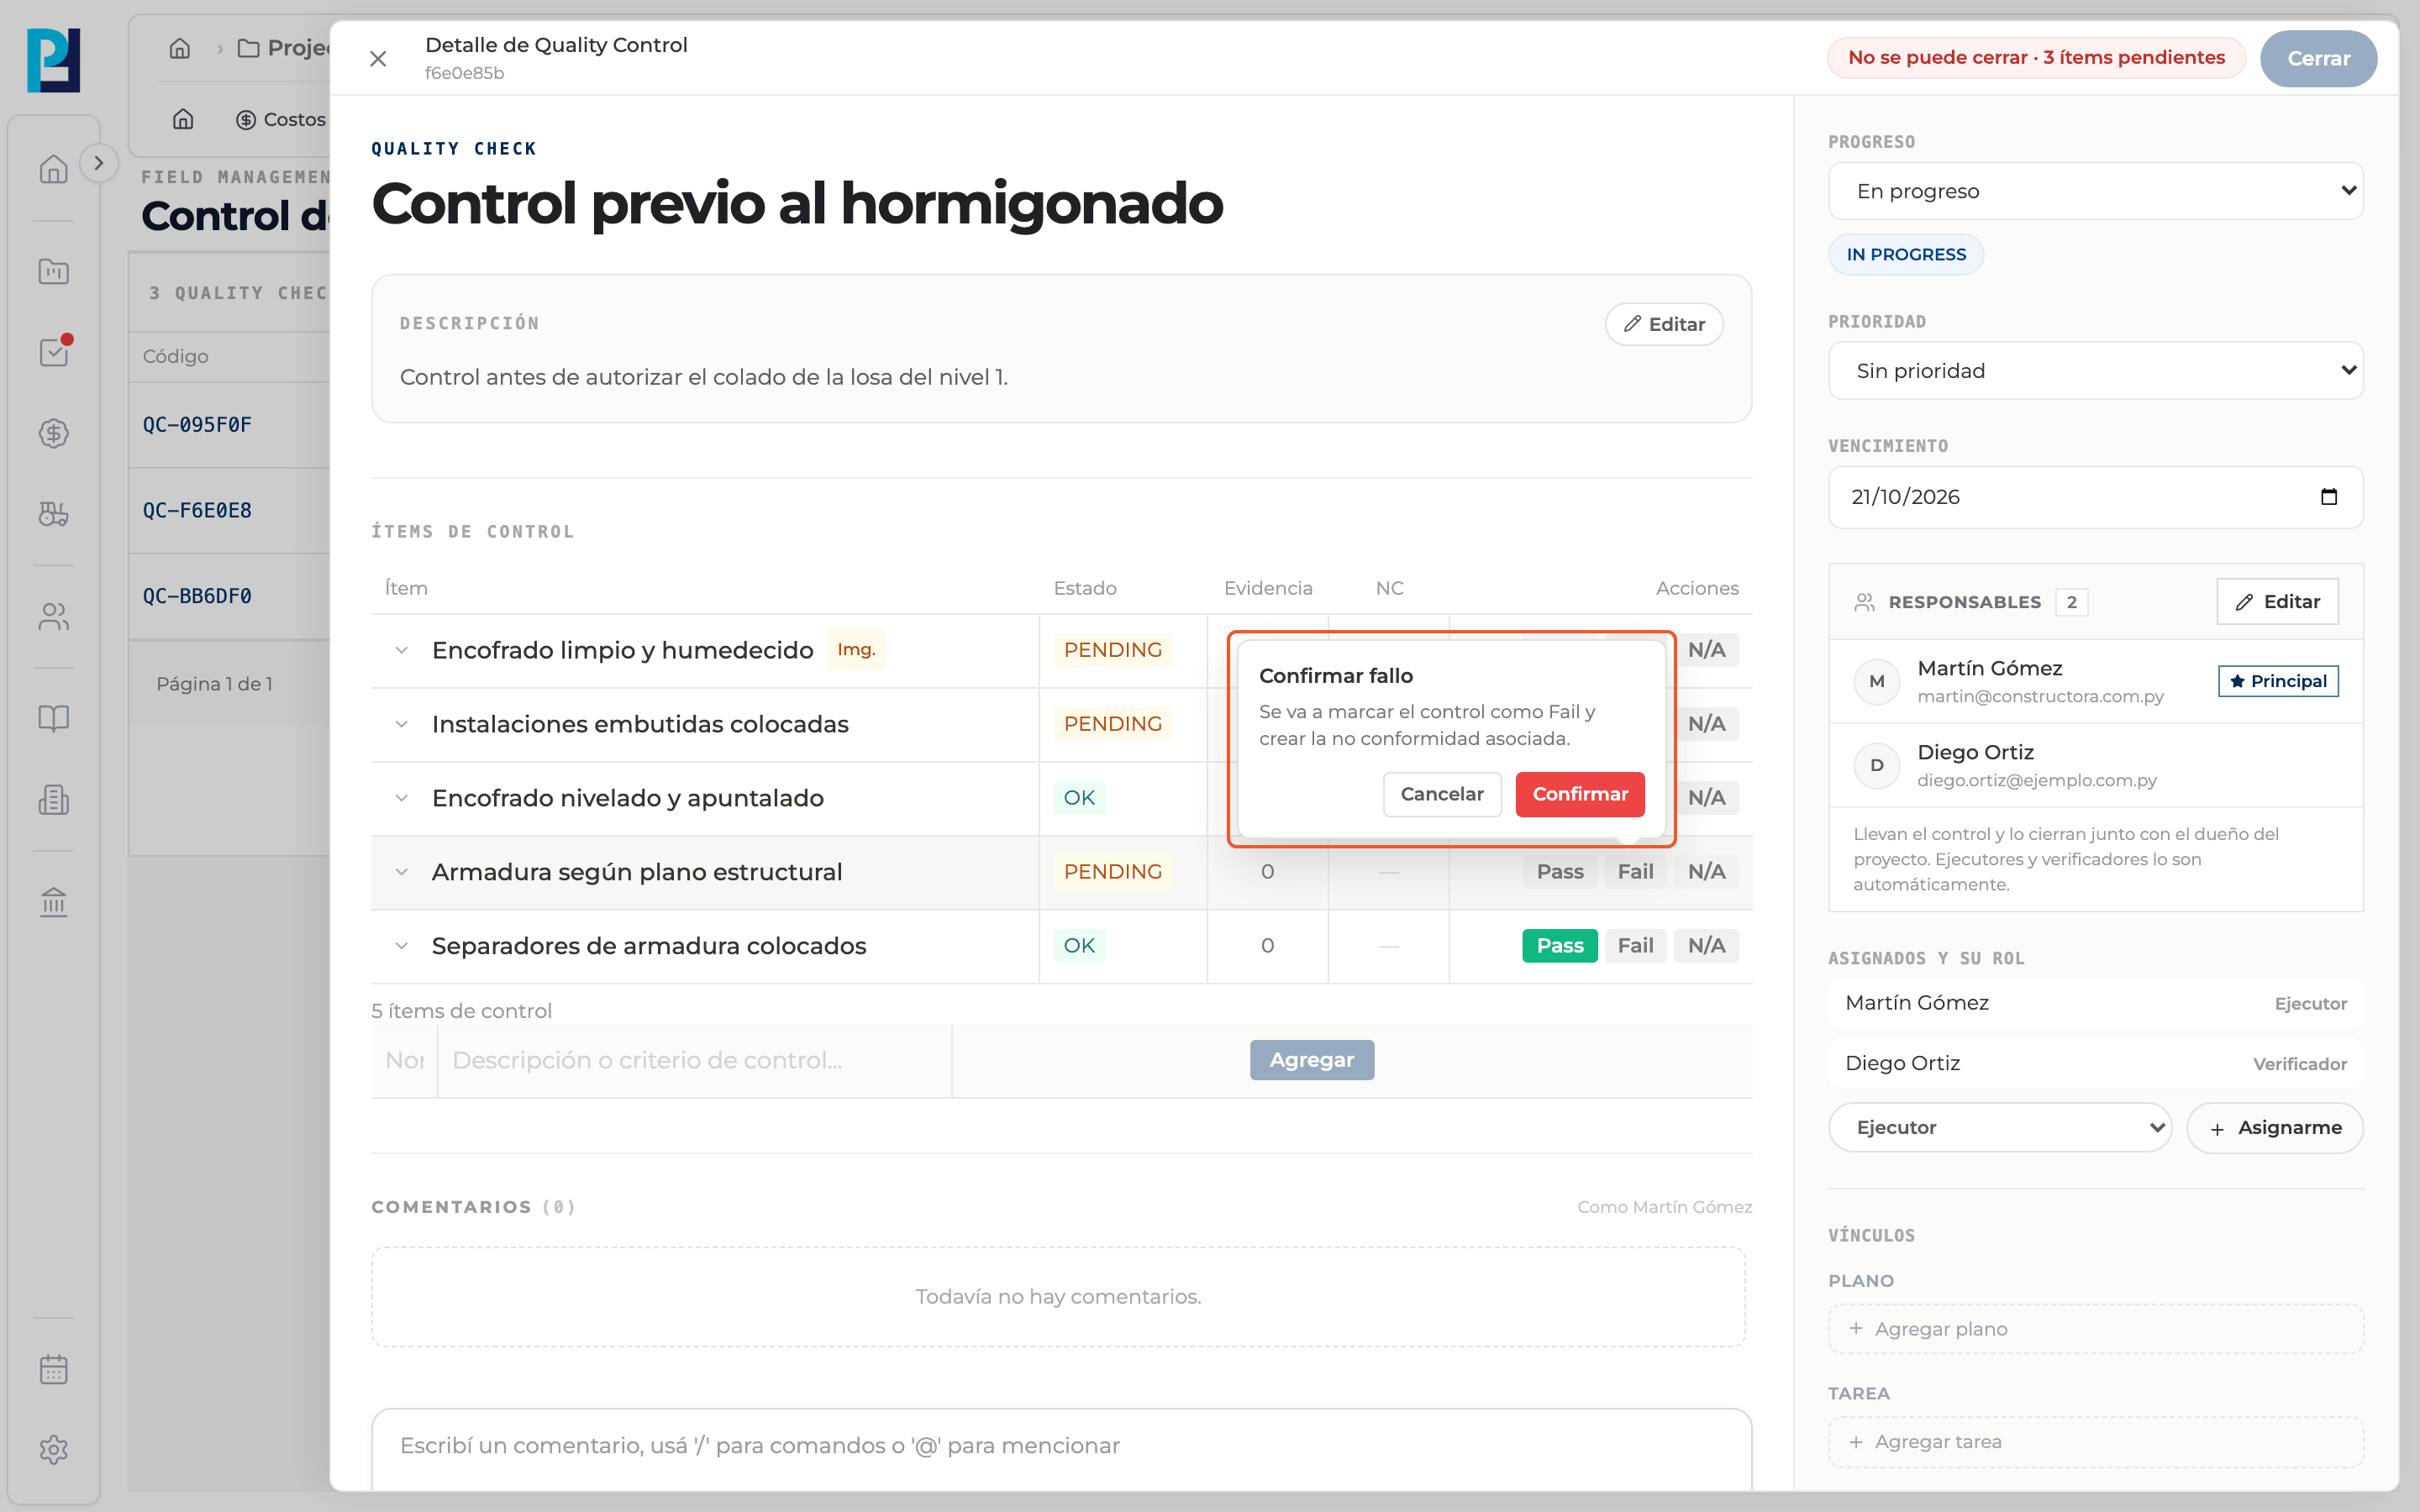Close the Quality Control detail panel

[x=378, y=59]
